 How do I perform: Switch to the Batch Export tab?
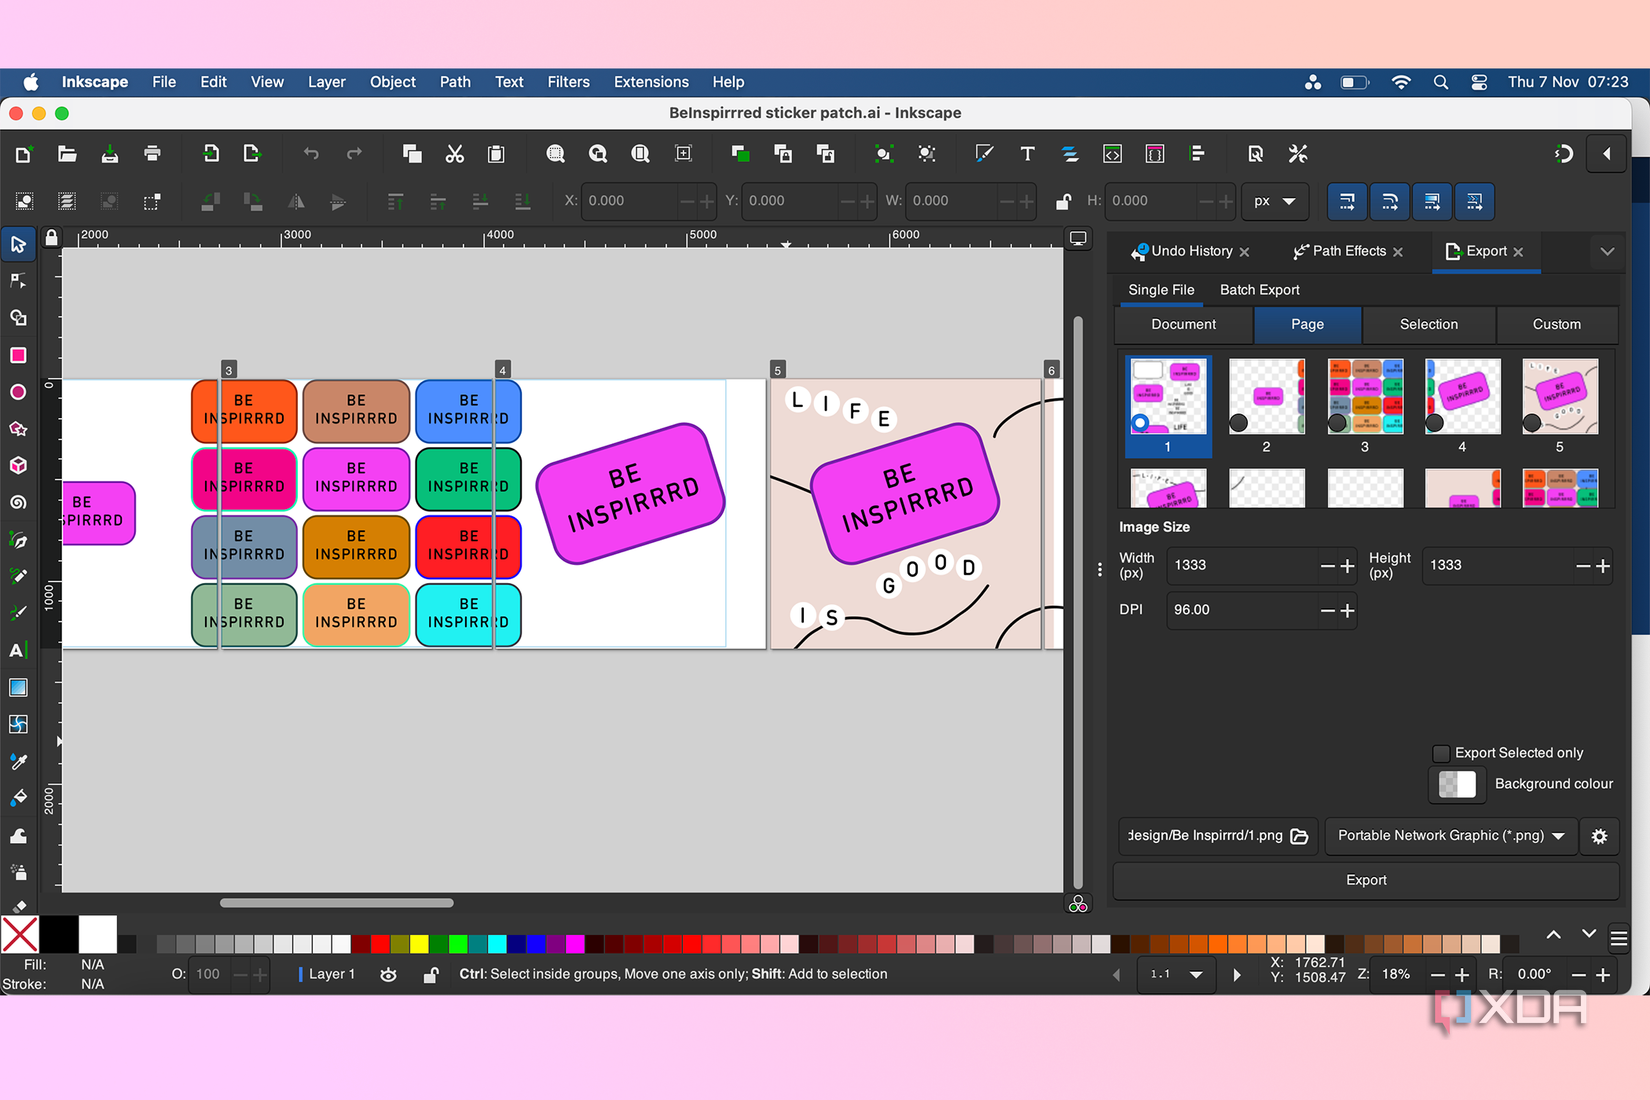[1259, 290]
